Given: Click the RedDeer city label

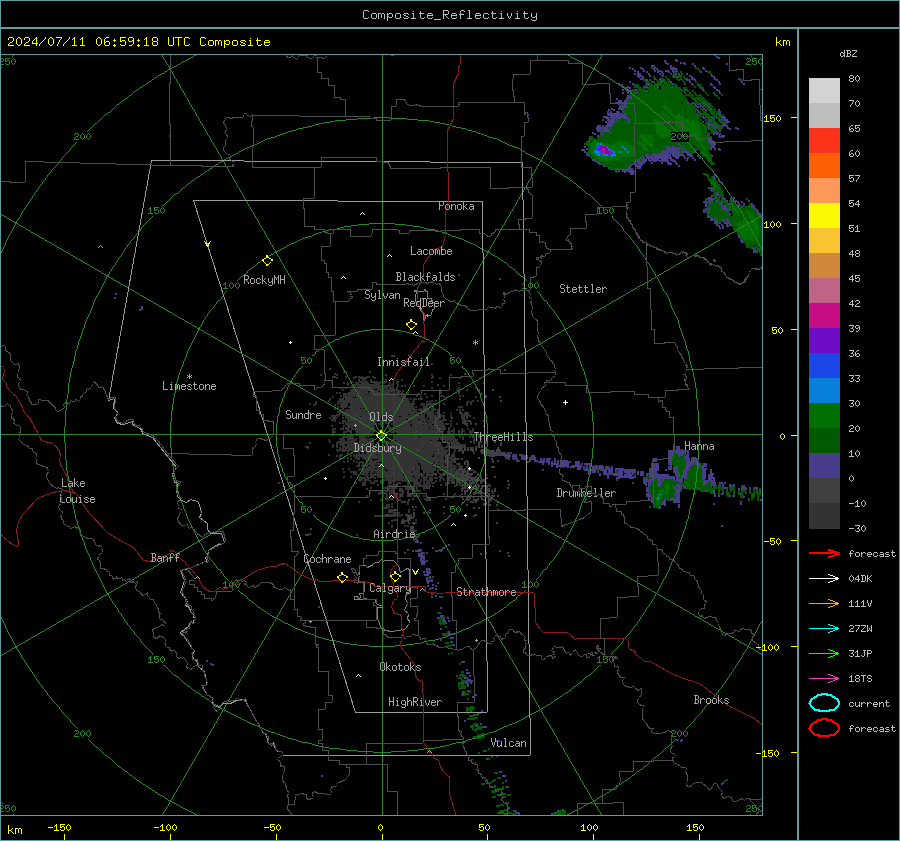Looking at the screenshot, I should 424,303.
